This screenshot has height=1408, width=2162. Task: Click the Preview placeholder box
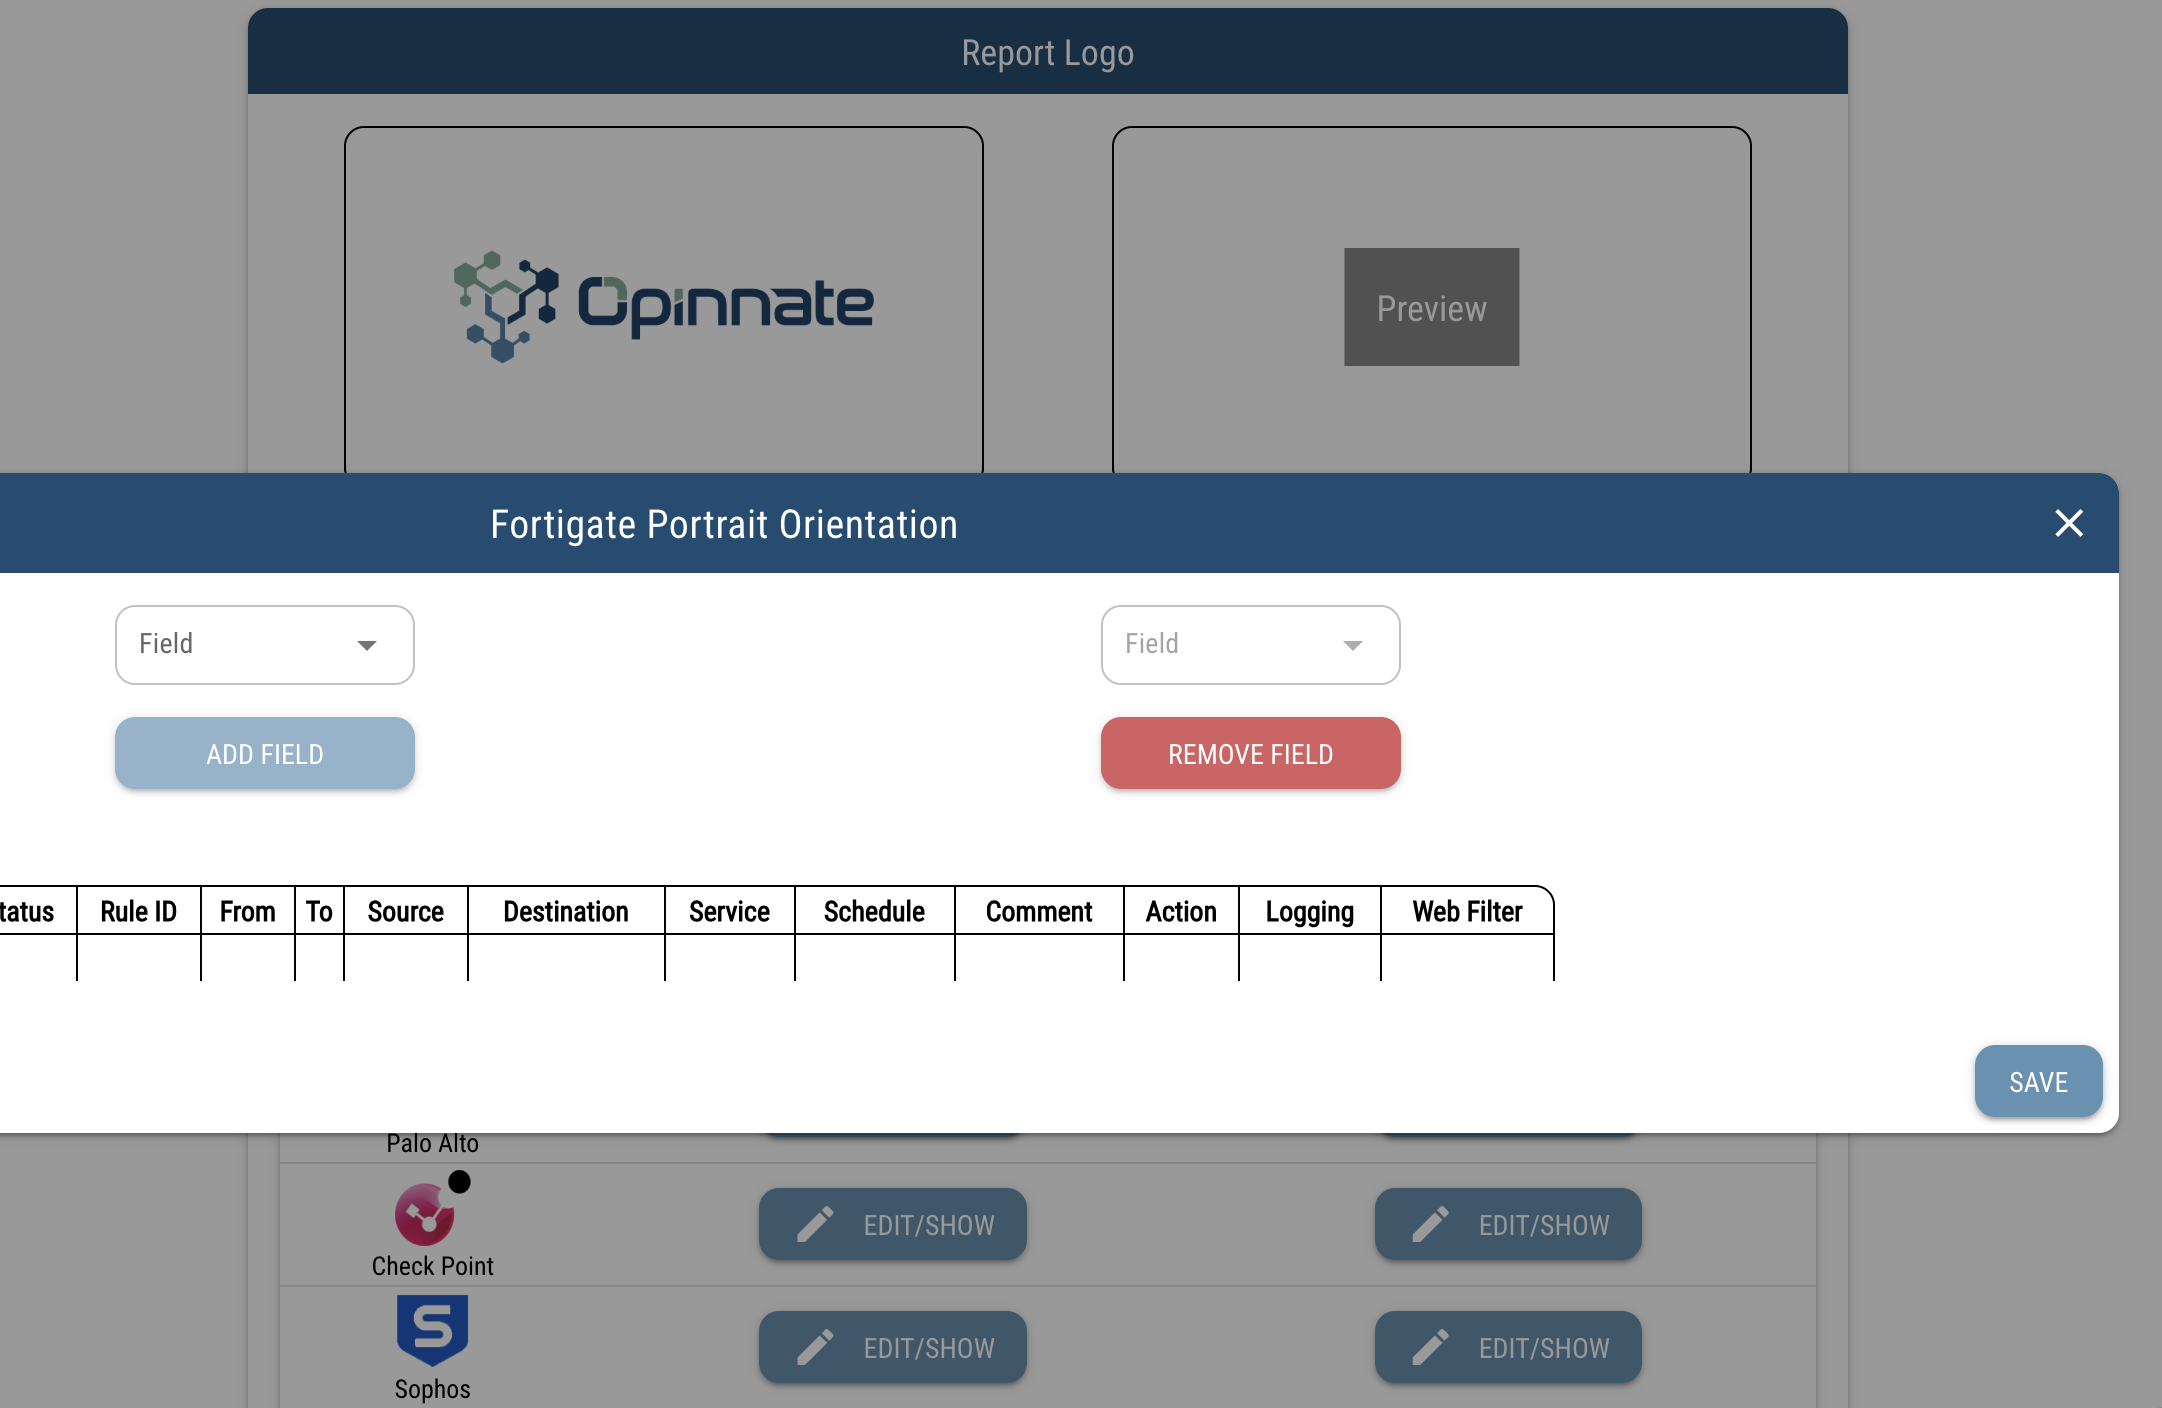click(1431, 307)
